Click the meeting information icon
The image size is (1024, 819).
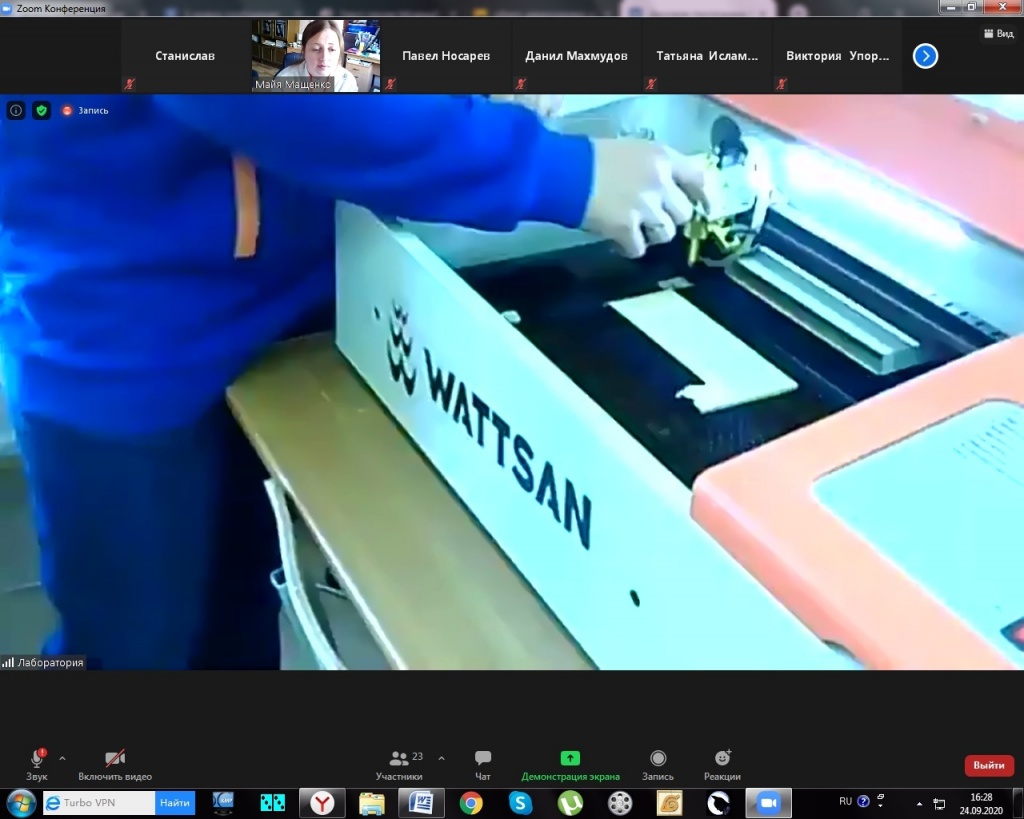(16, 110)
